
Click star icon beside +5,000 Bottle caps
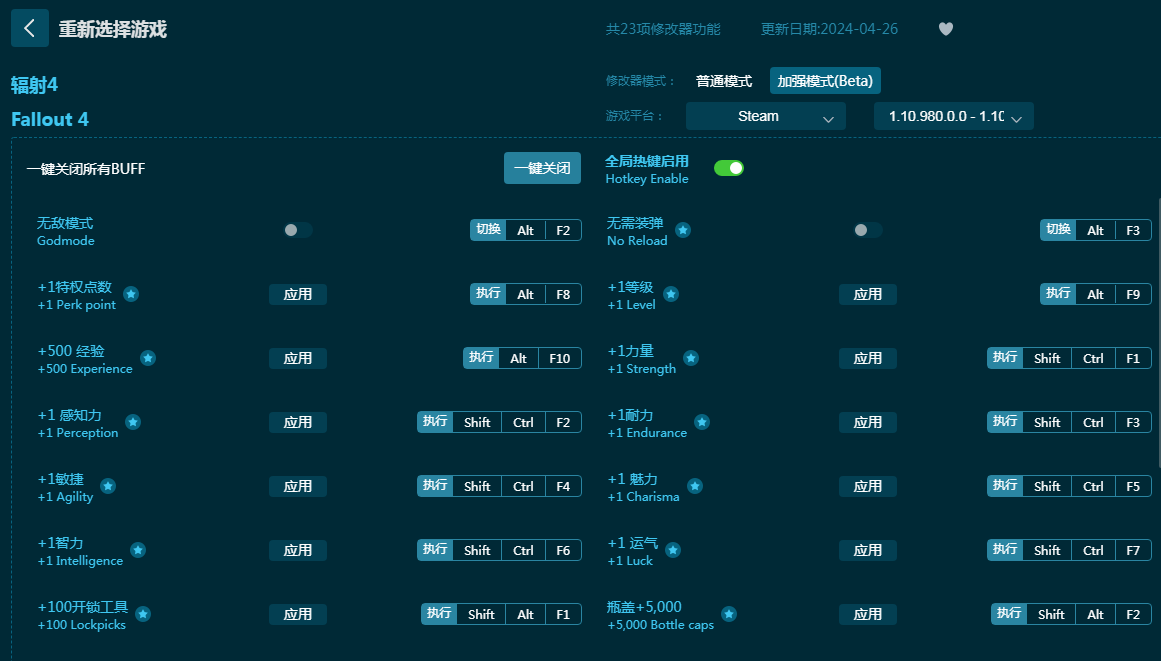(729, 614)
